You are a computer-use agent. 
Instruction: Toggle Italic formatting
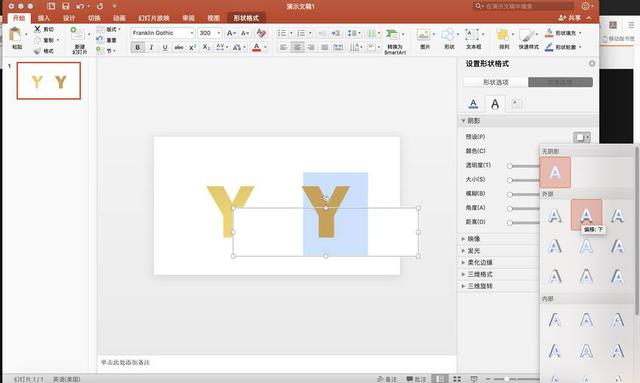[151, 47]
